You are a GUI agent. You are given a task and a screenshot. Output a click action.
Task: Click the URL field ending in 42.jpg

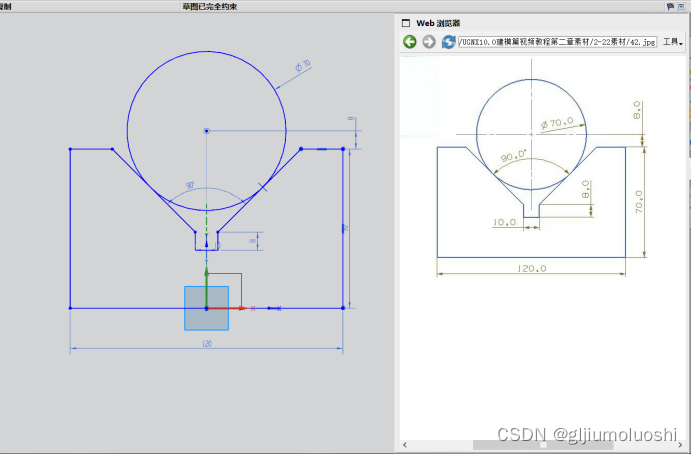coord(557,42)
